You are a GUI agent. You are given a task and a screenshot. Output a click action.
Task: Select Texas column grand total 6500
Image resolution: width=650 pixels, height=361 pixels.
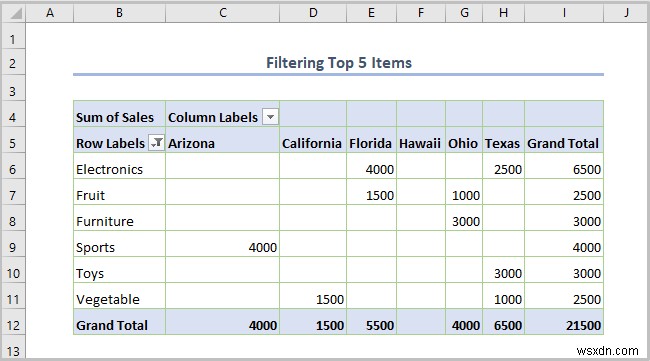(503, 322)
